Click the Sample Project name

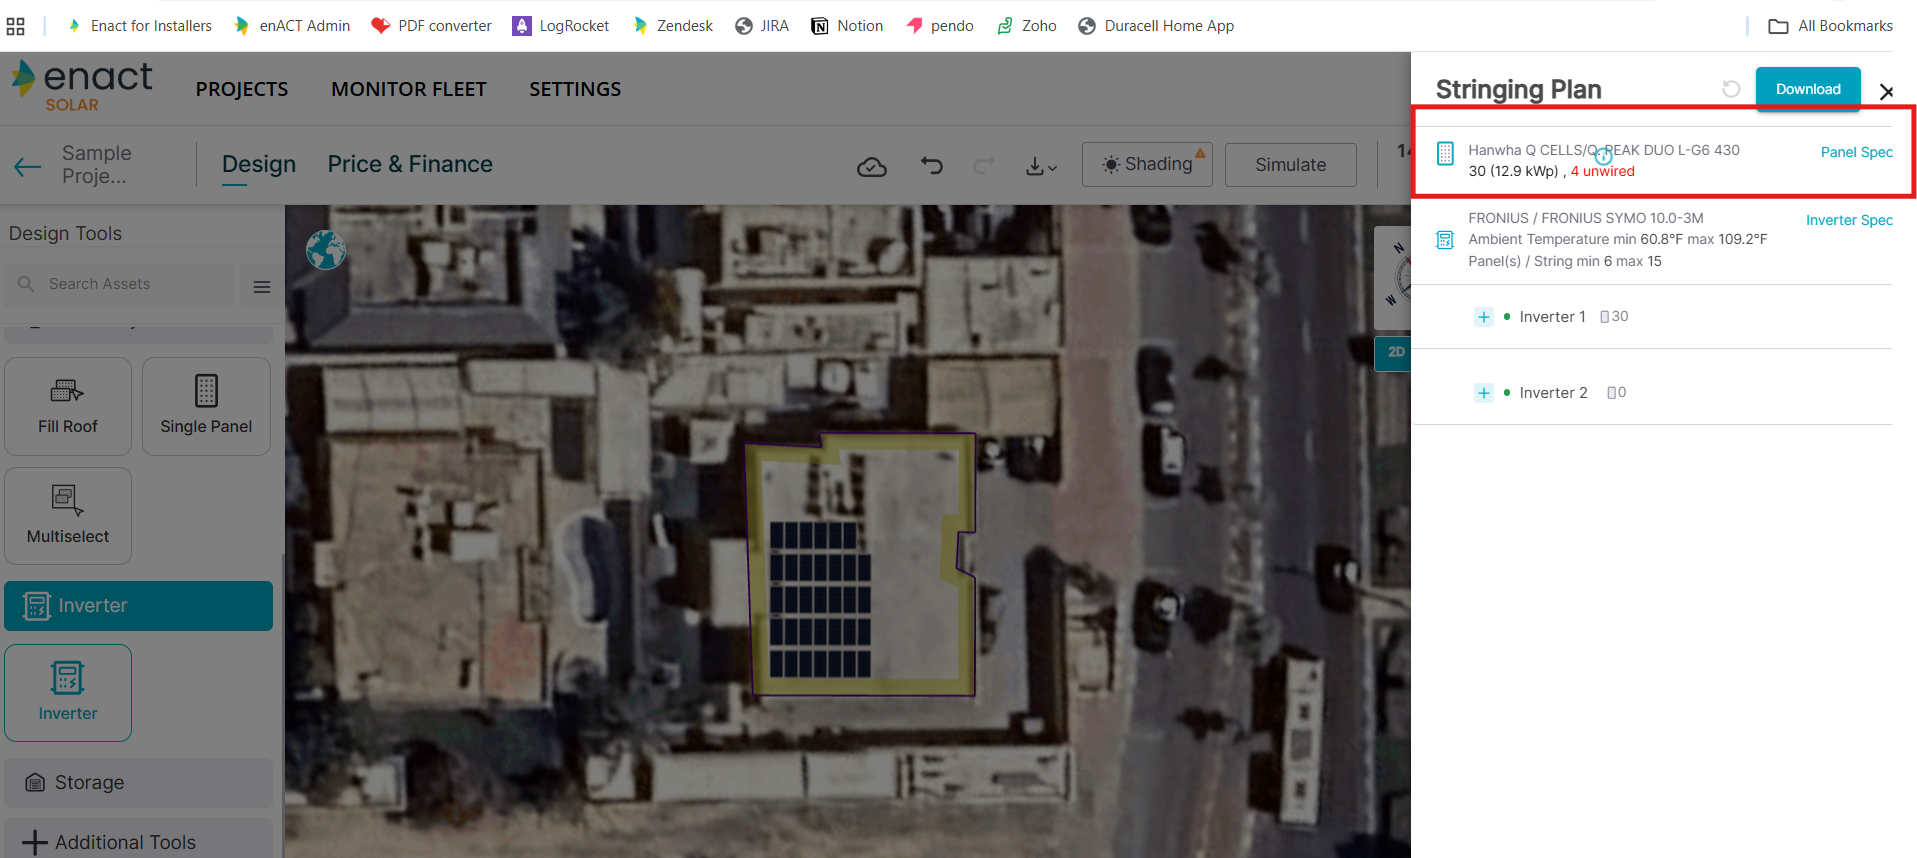97,164
